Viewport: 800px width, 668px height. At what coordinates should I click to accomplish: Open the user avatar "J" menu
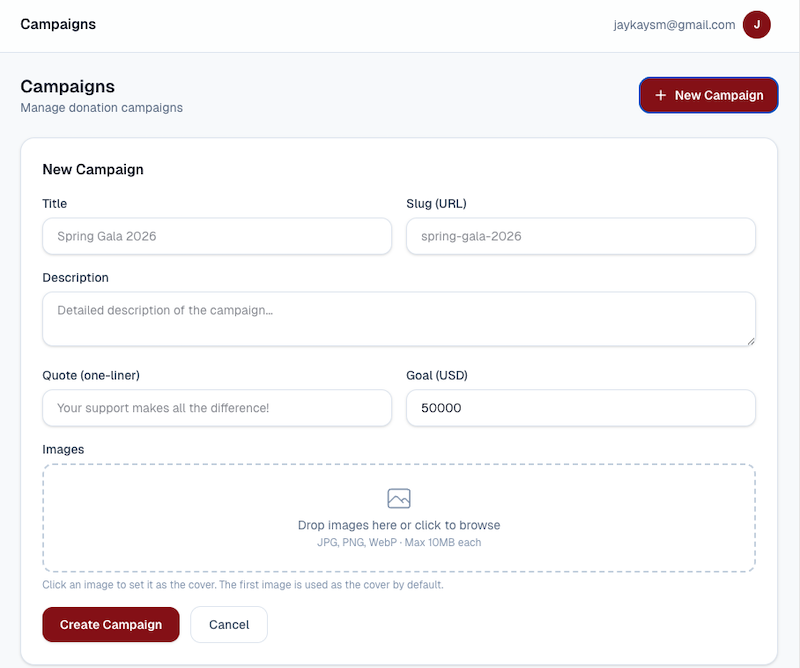[756, 25]
